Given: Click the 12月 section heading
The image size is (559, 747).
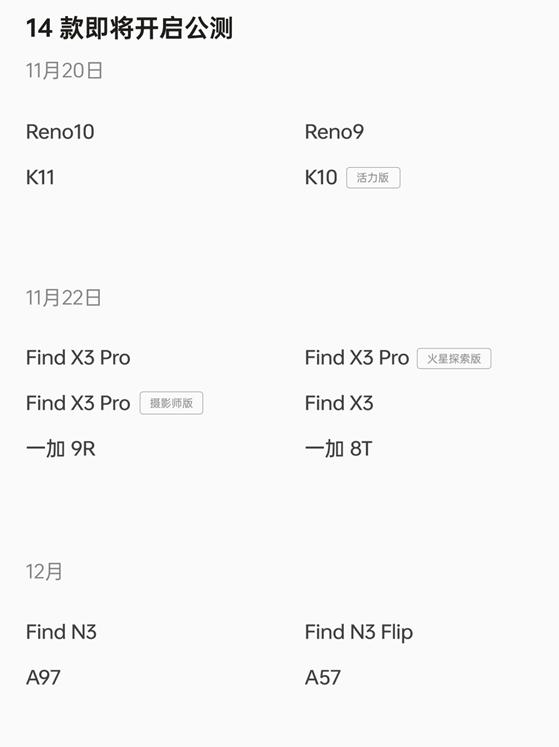Looking at the screenshot, I should coord(44,571).
